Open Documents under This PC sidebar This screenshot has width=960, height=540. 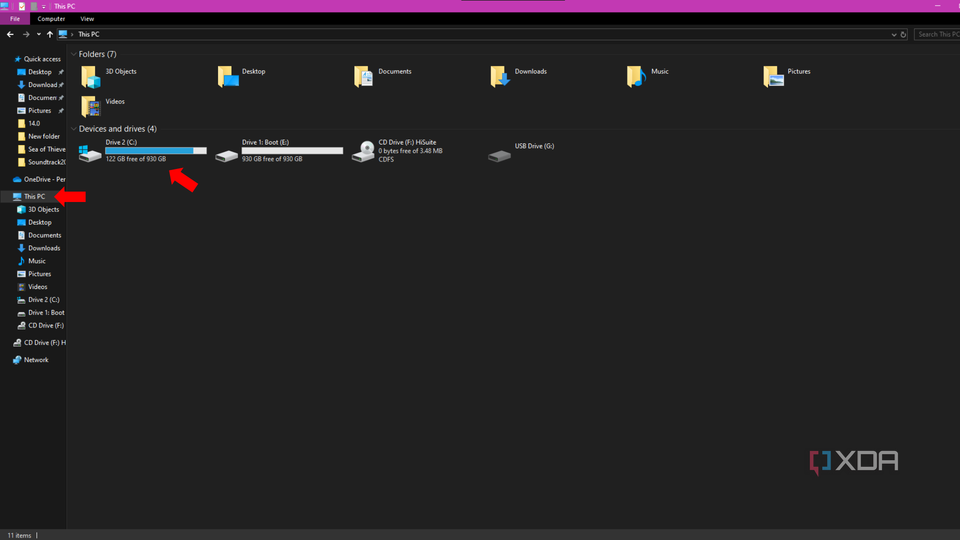tap(44, 234)
